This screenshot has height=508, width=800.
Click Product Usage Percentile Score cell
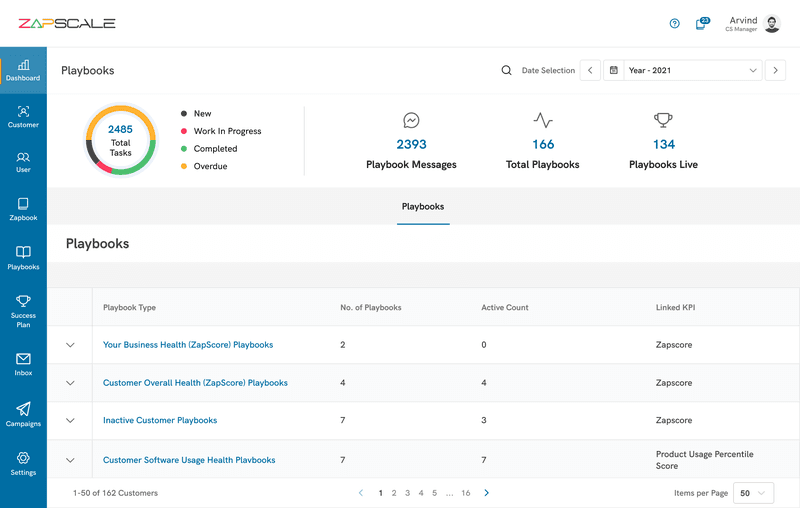705,460
